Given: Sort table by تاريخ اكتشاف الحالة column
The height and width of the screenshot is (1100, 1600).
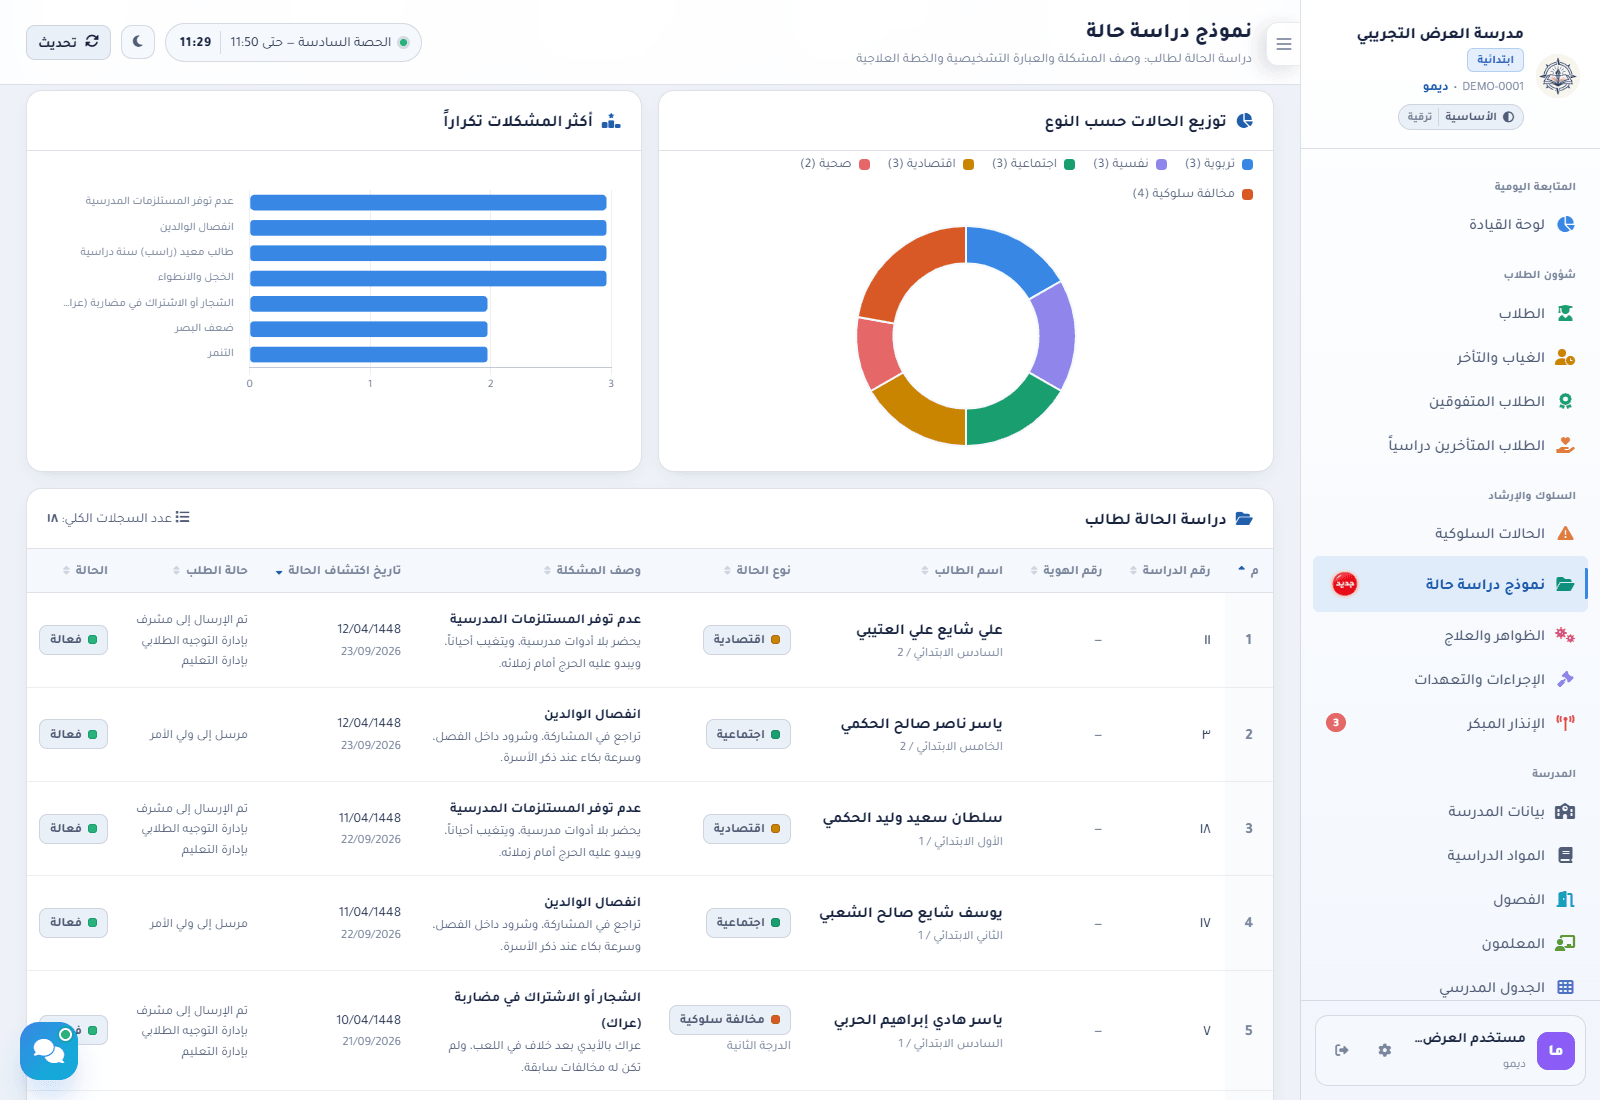Looking at the screenshot, I should click(x=338, y=570).
